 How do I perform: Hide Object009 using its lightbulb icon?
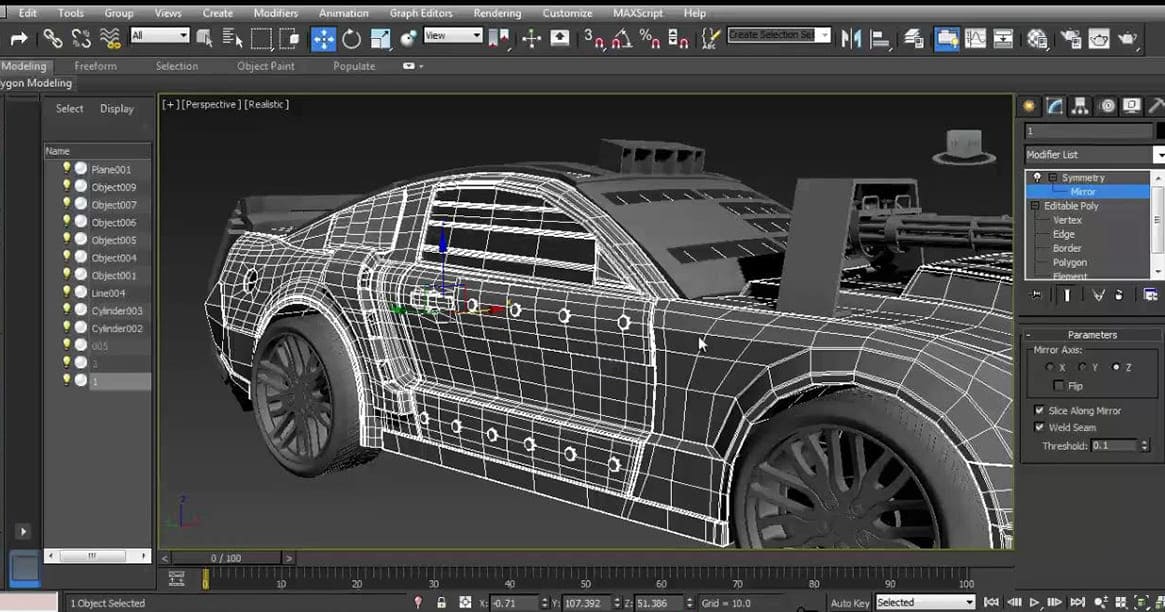pyautogui.click(x=67, y=187)
